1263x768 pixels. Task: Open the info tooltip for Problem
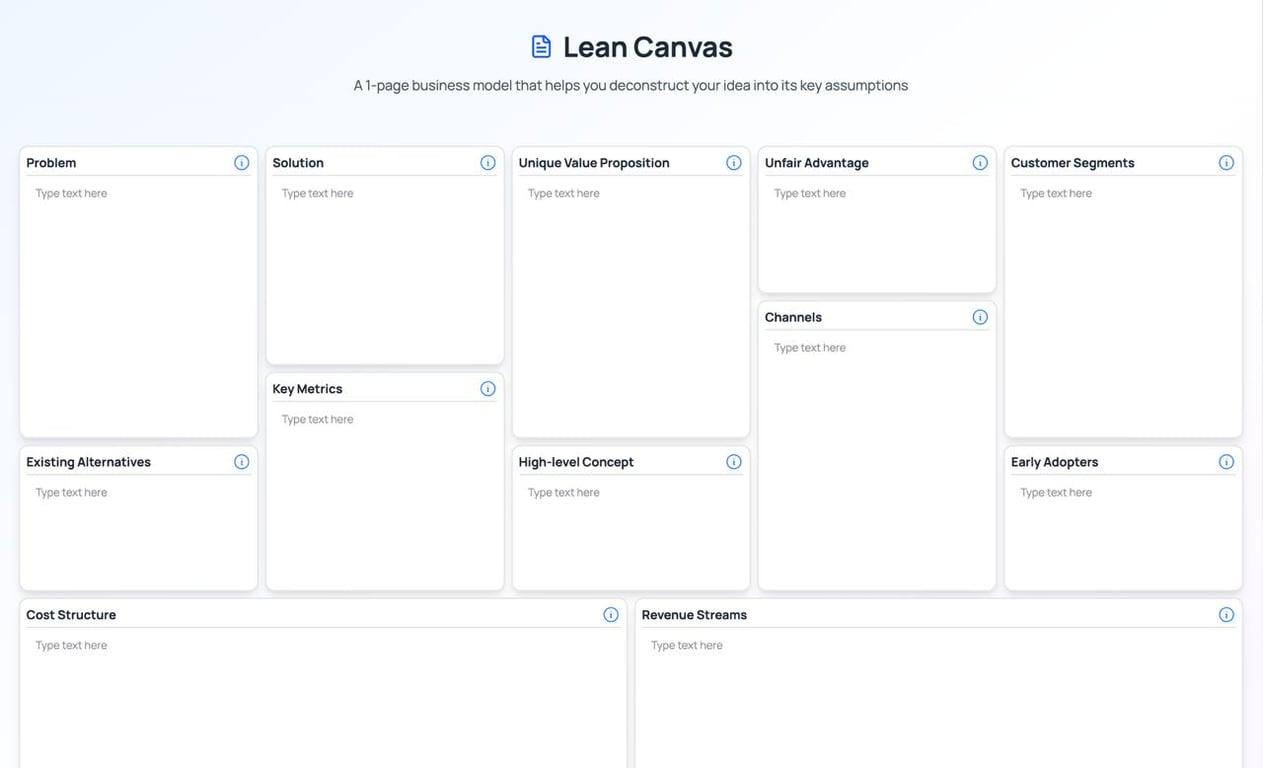coord(241,160)
